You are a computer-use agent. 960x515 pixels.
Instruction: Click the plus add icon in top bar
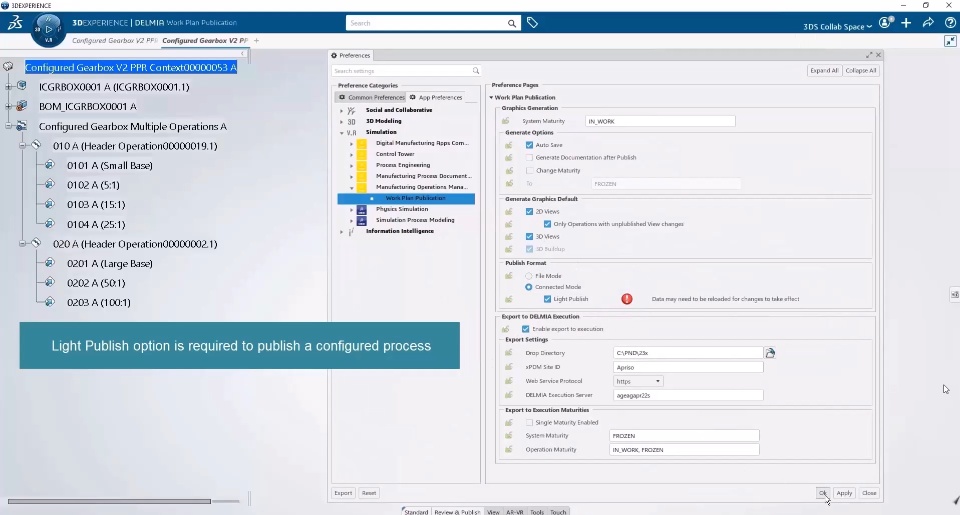pos(906,23)
